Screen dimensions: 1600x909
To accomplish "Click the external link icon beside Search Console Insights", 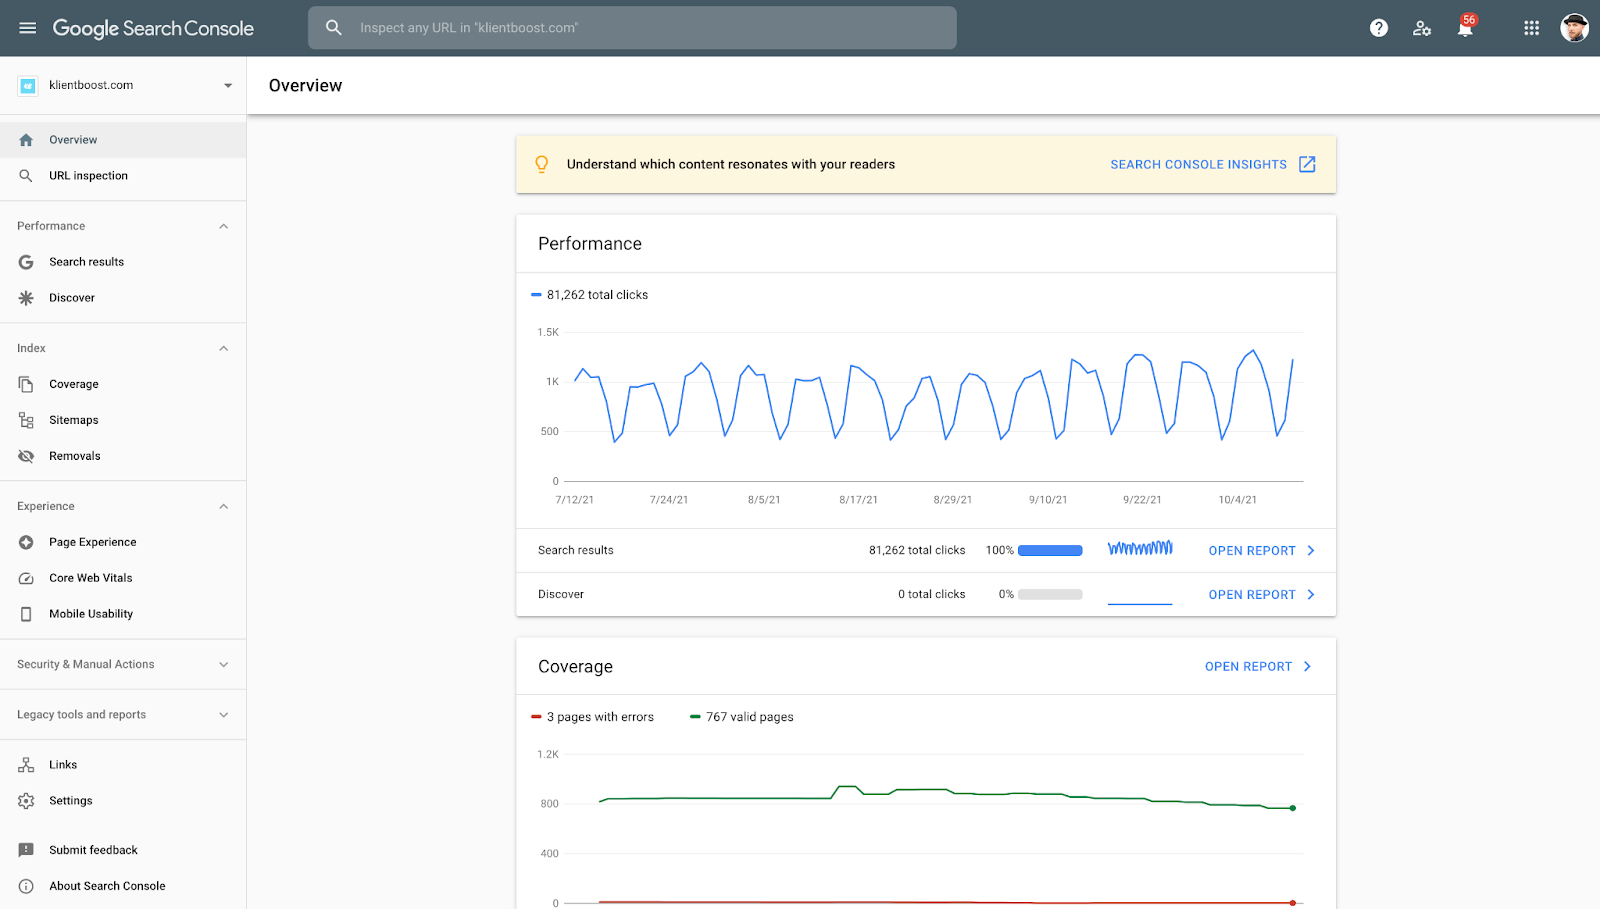I will click(x=1307, y=164).
